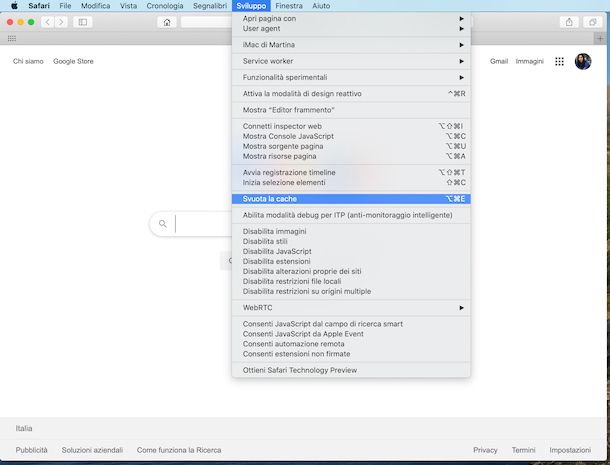
Task: Open the Soluzioni aziendali footer link
Action: click(x=92, y=450)
